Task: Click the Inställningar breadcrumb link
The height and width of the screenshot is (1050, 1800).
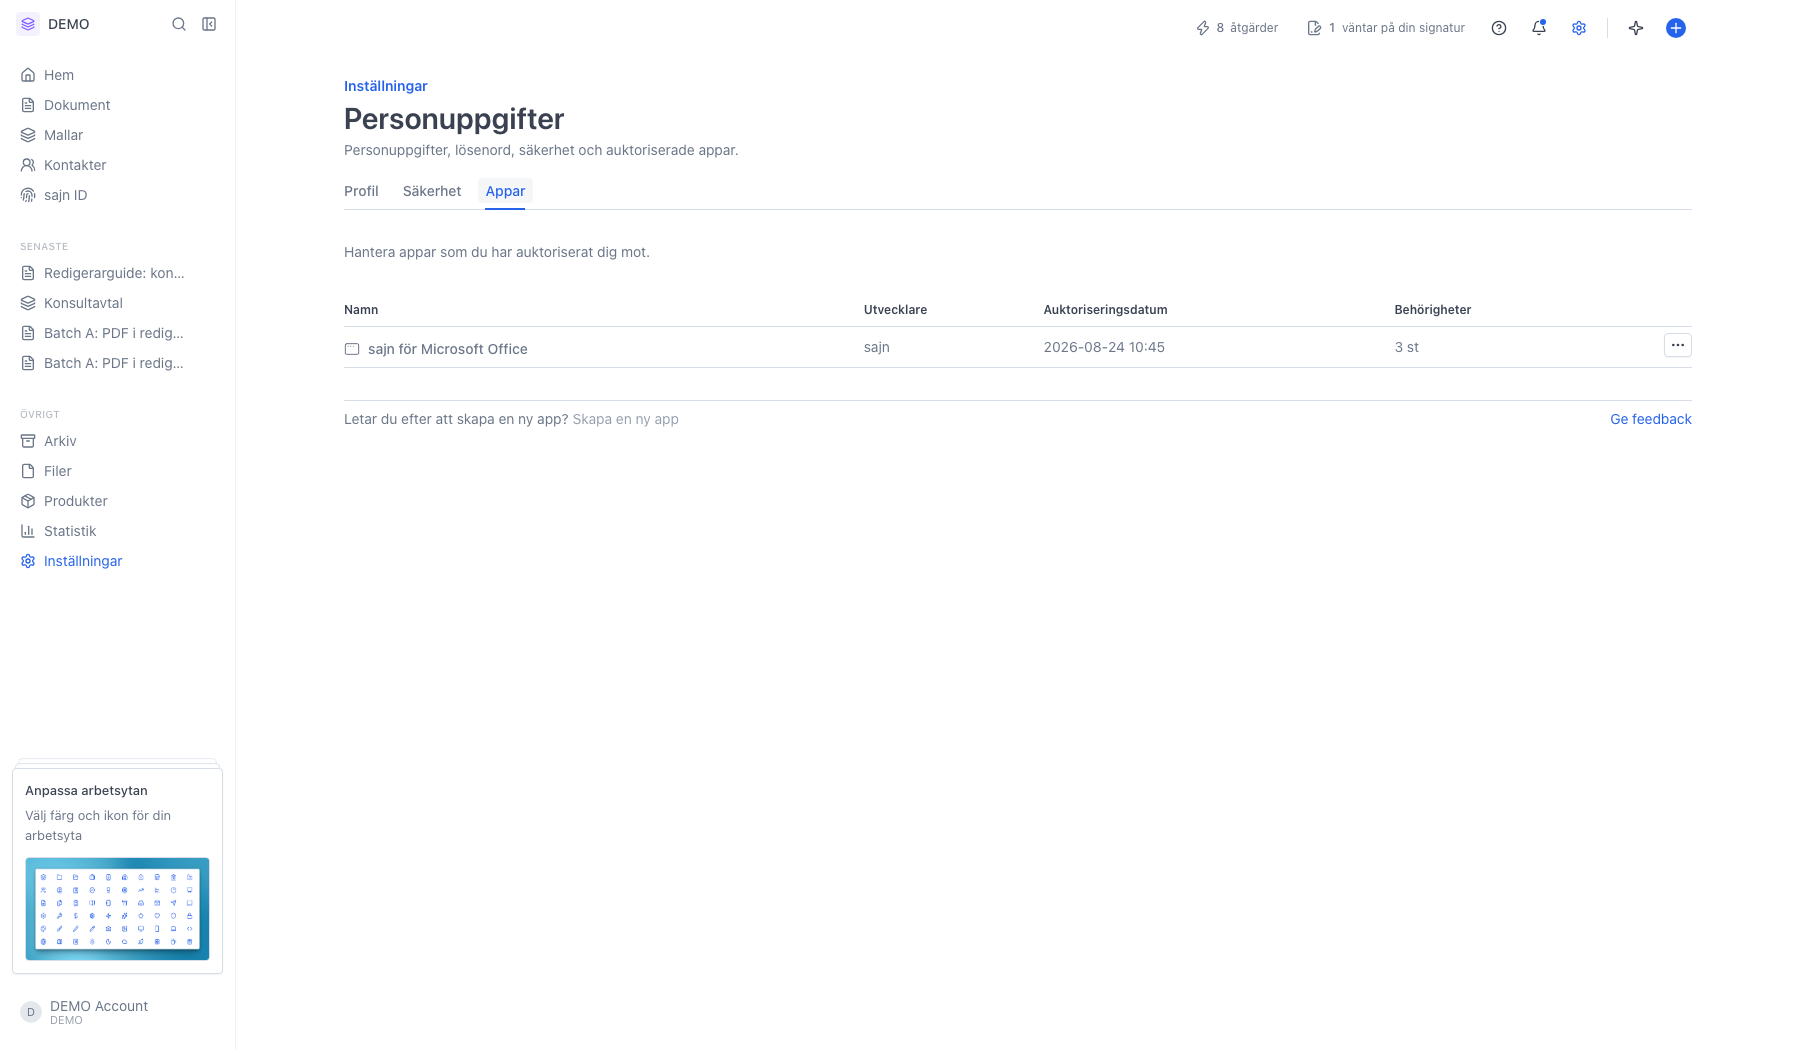Action: pyautogui.click(x=386, y=86)
